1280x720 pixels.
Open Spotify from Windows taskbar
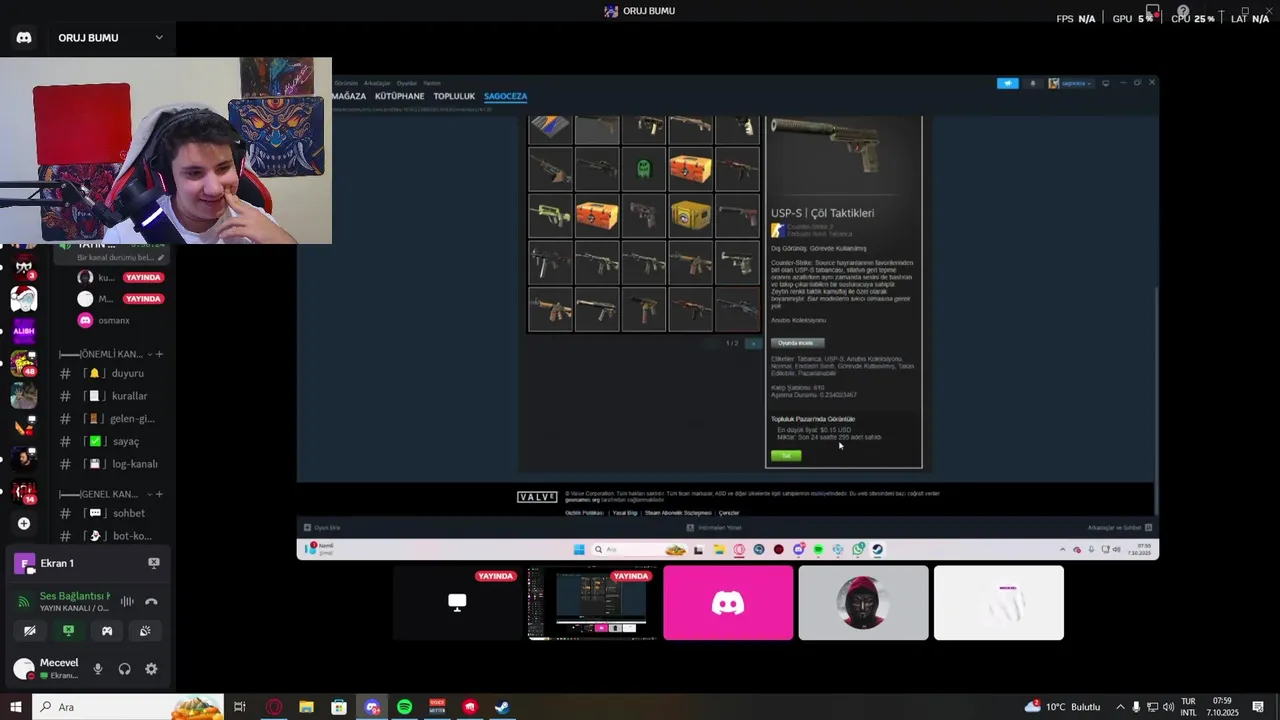point(404,707)
